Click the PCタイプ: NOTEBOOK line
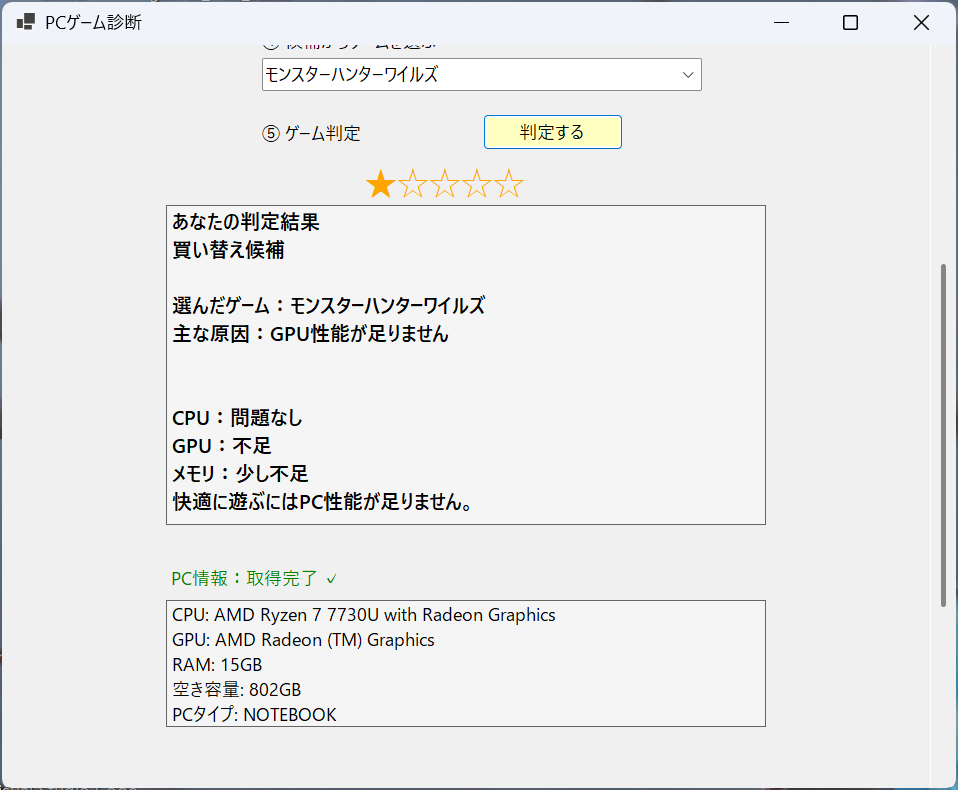Image resolution: width=958 pixels, height=790 pixels. (254, 714)
